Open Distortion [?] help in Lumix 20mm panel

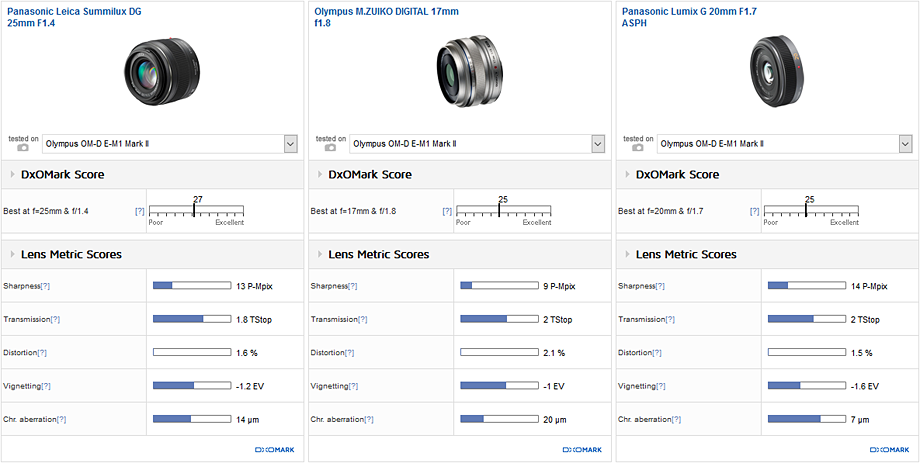point(657,353)
